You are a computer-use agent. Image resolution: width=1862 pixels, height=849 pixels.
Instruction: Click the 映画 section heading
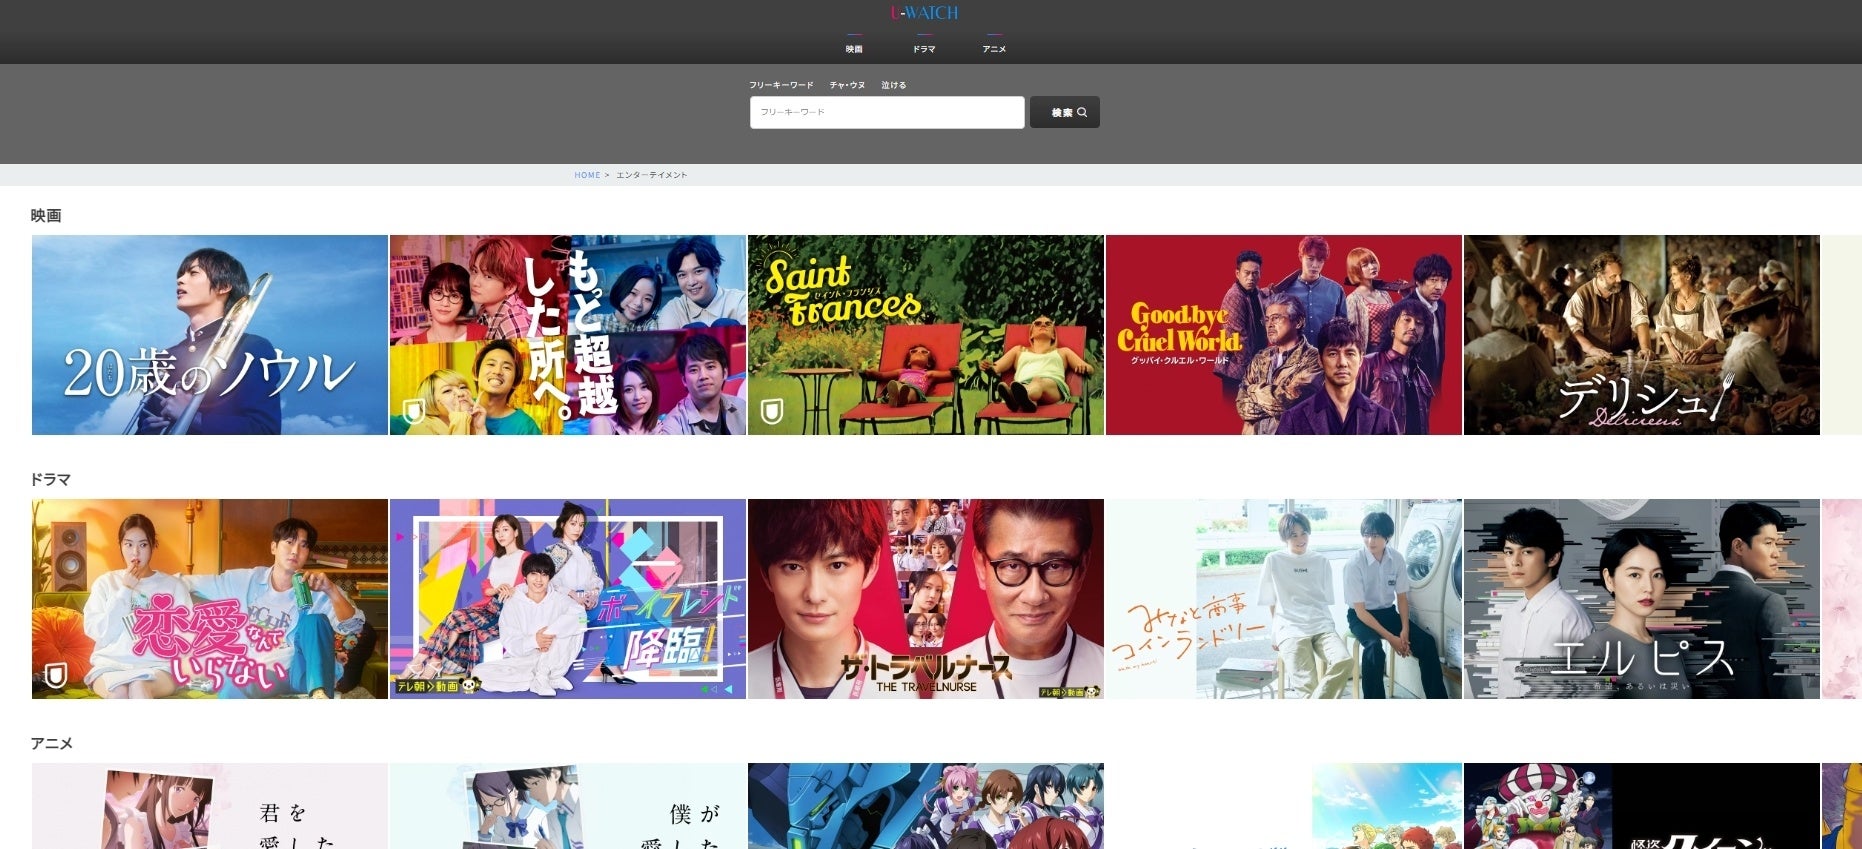[46, 215]
